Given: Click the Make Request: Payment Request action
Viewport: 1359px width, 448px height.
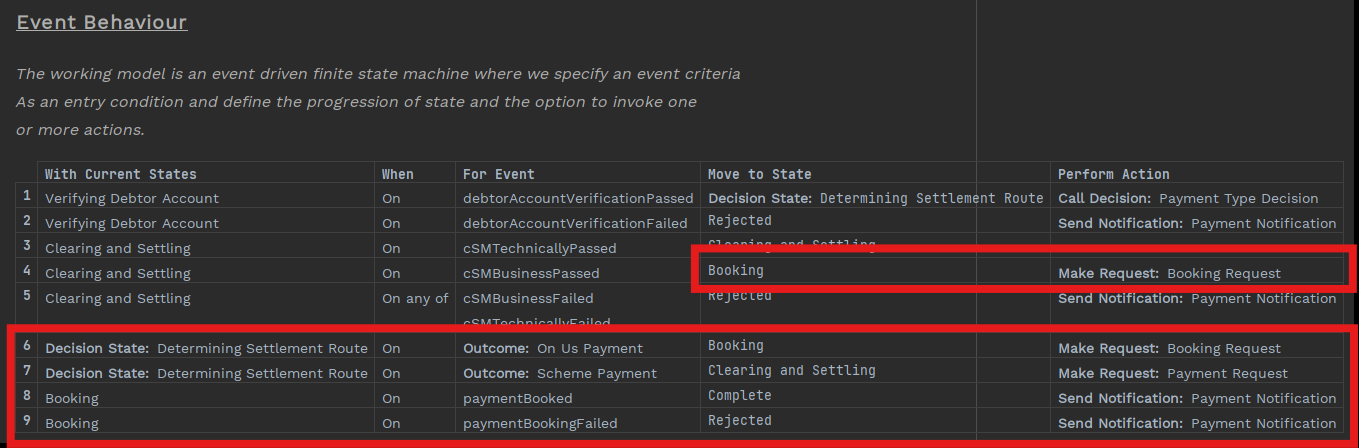Looking at the screenshot, I should point(1173,373).
